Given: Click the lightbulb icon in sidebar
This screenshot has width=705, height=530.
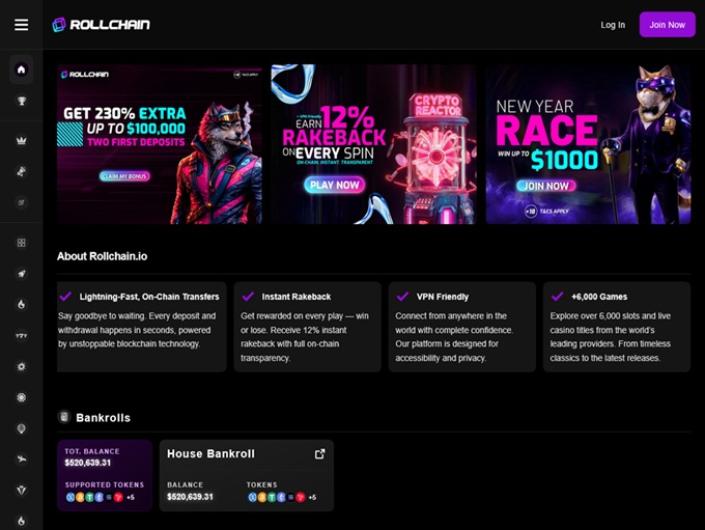Looking at the screenshot, I should point(21,428).
